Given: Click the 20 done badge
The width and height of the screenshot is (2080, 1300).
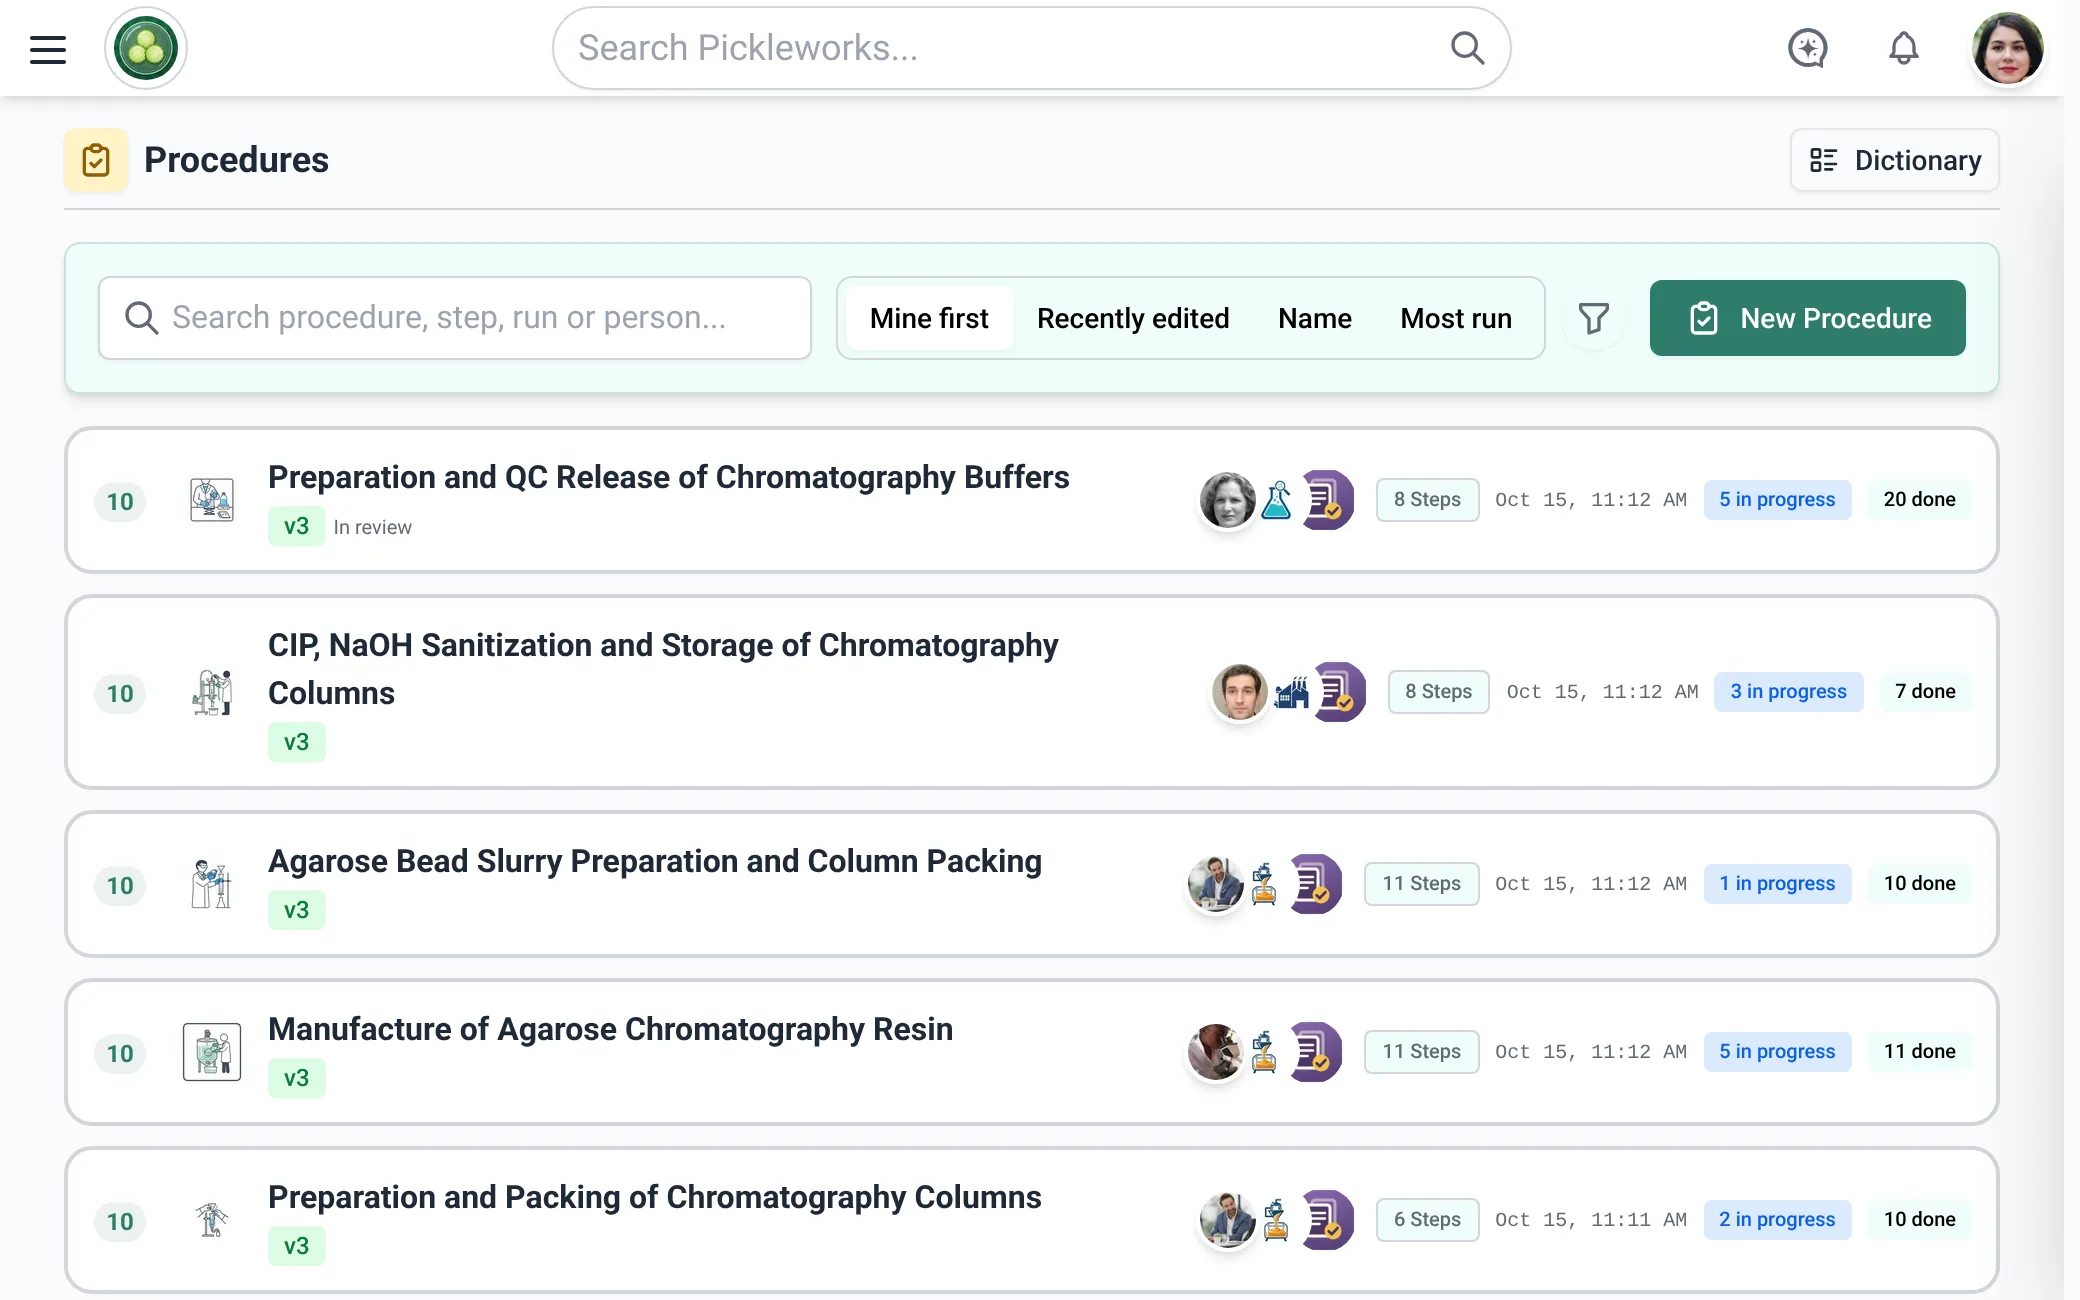Looking at the screenshot, I should [x=1919, y=500].
